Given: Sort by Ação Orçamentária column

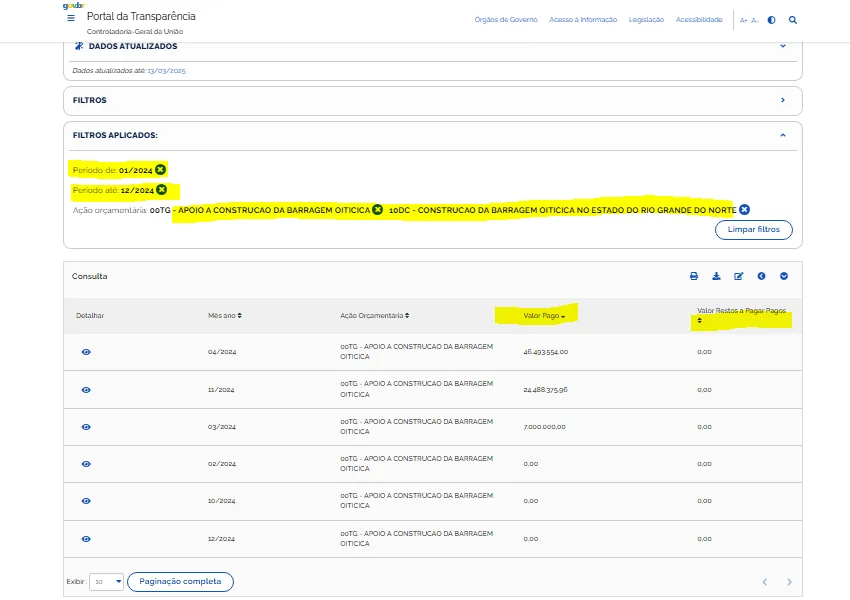Looking at the screenshot, I should click(375, 315).
